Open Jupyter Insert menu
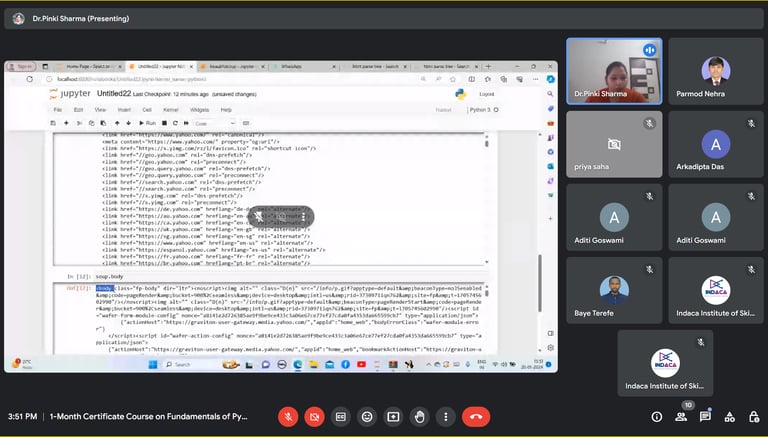Viewport: 768px width, 437px height. pos(124,110)
